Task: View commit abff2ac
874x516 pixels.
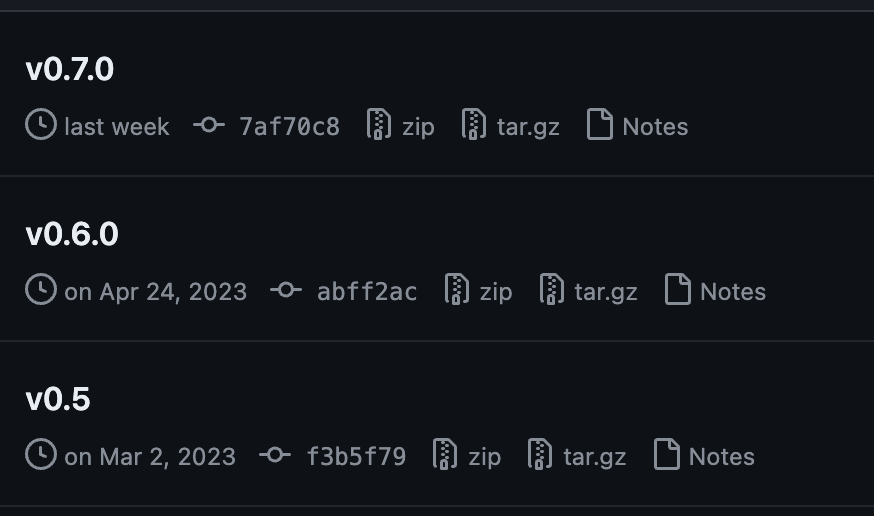Action: pyautogui.click(x=367, y=291)
